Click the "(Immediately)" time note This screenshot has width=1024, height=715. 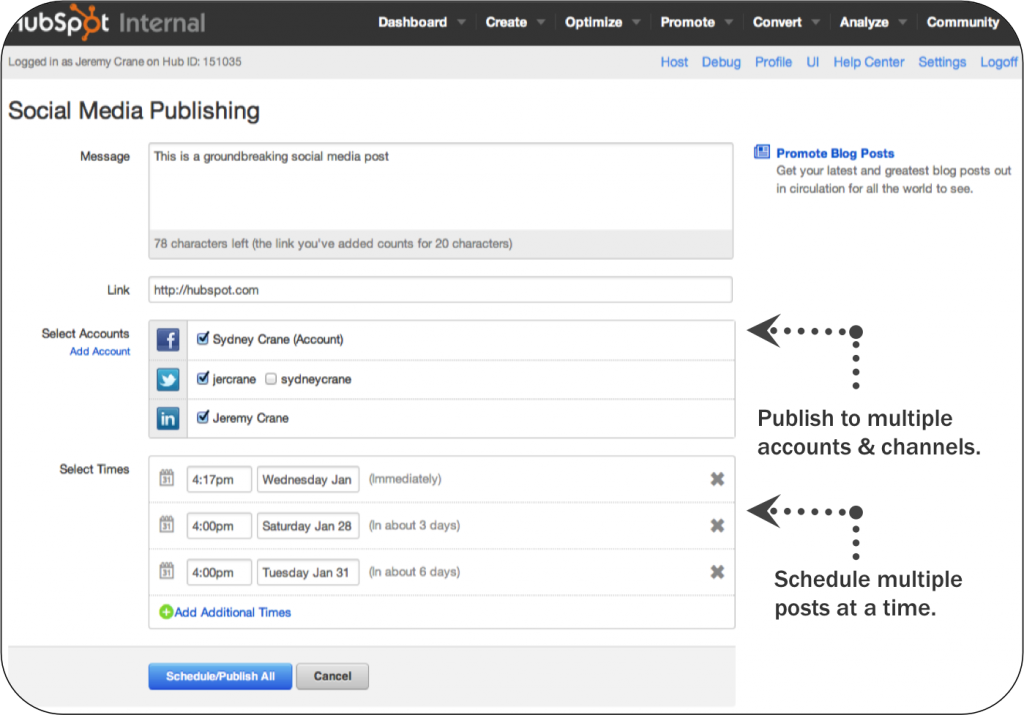point(405,479)
